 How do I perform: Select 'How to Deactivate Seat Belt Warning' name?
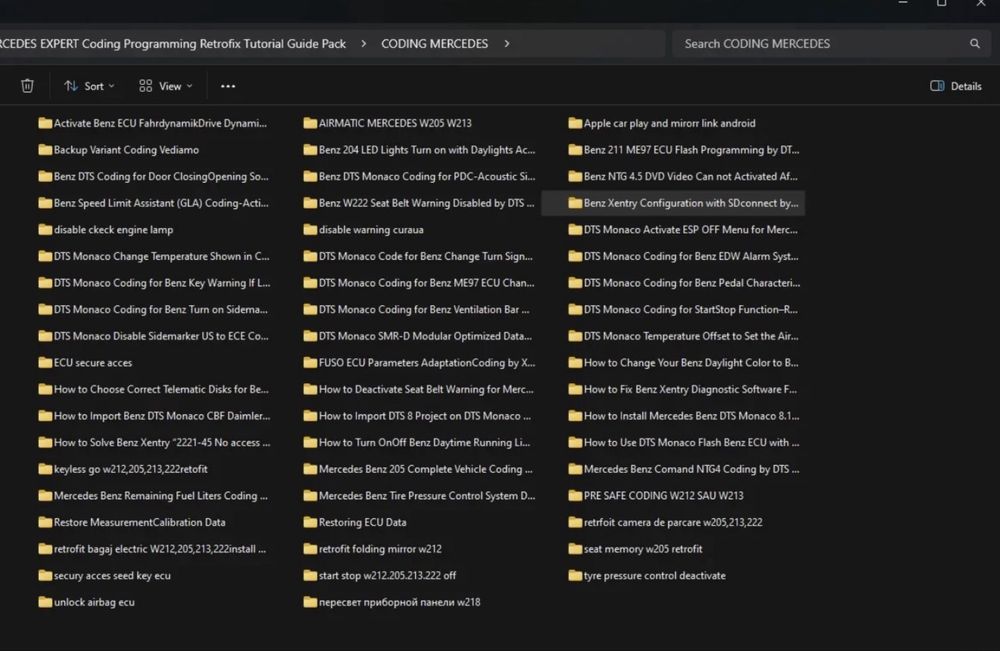tap(426, 390)
